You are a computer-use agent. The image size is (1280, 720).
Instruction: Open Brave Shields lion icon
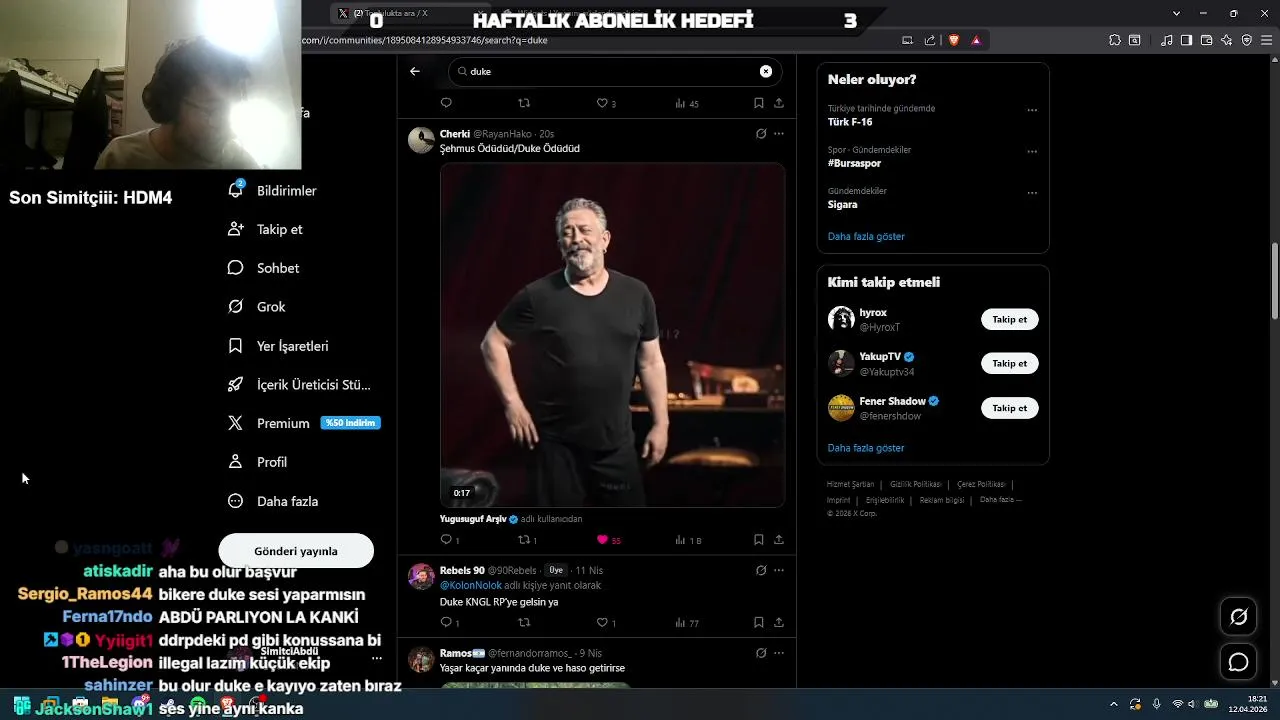click(x=953, y=40)
